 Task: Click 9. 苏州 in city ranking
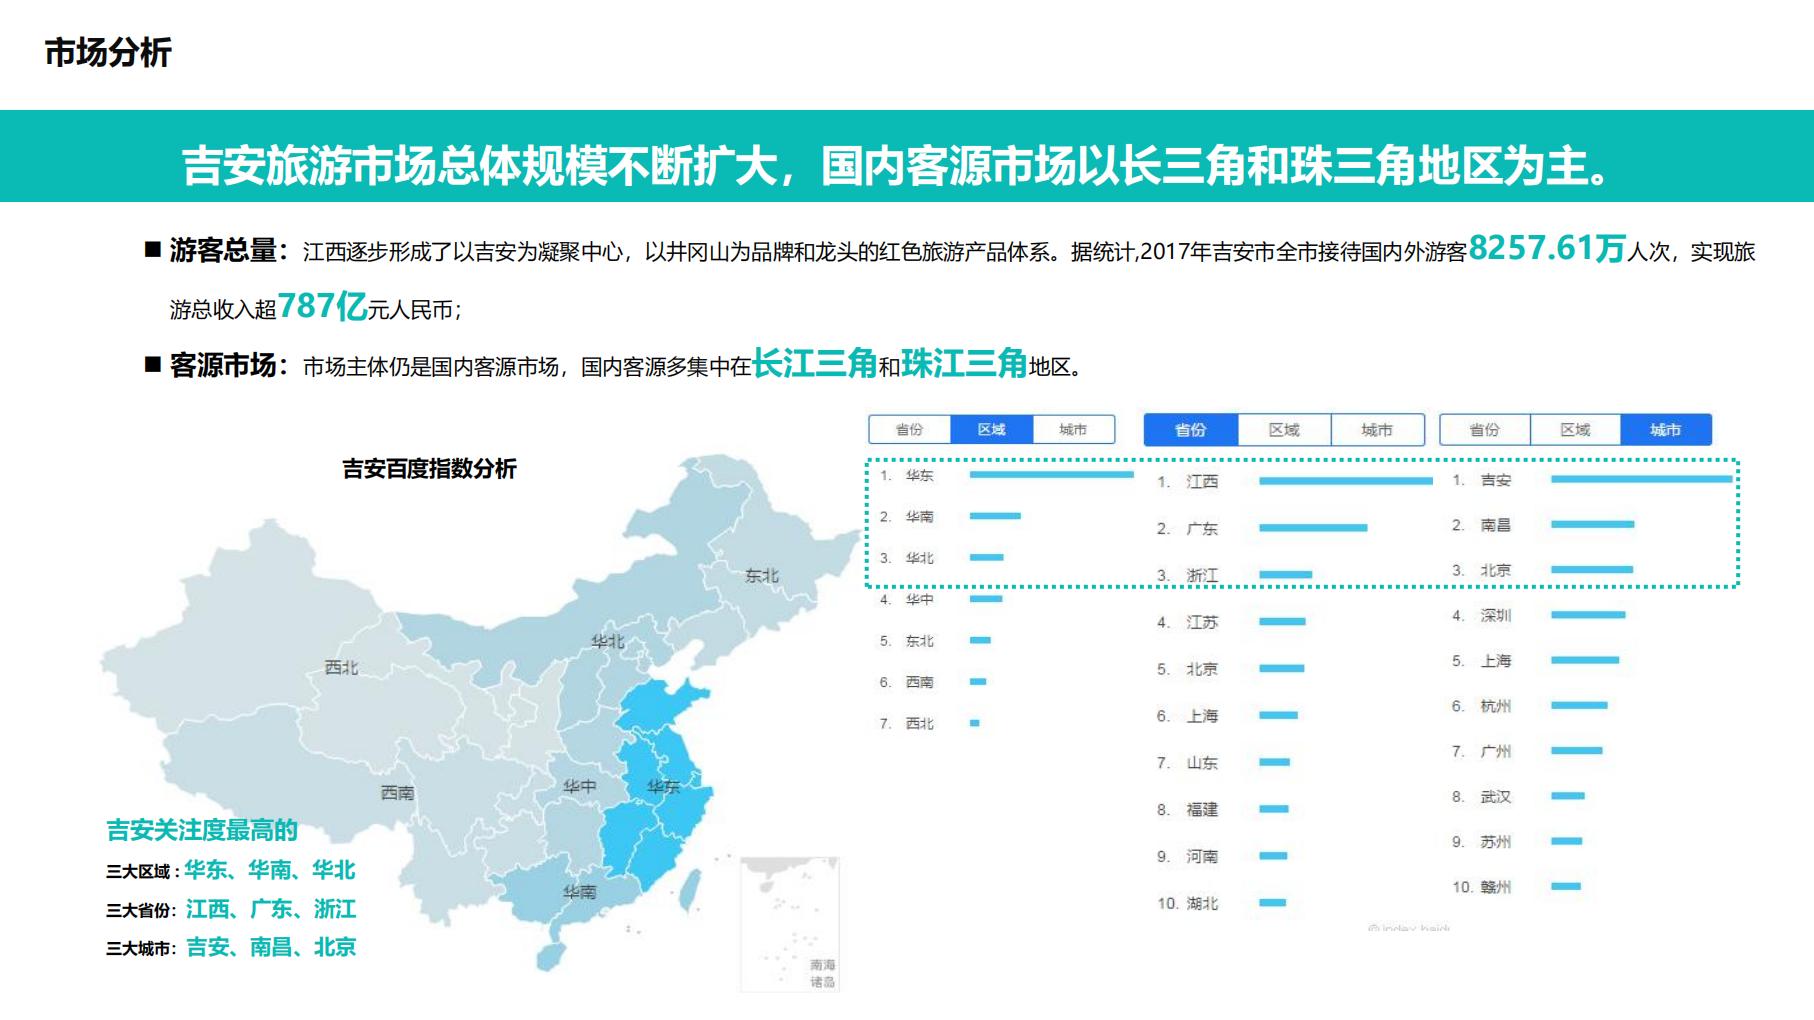(1482, 842)
